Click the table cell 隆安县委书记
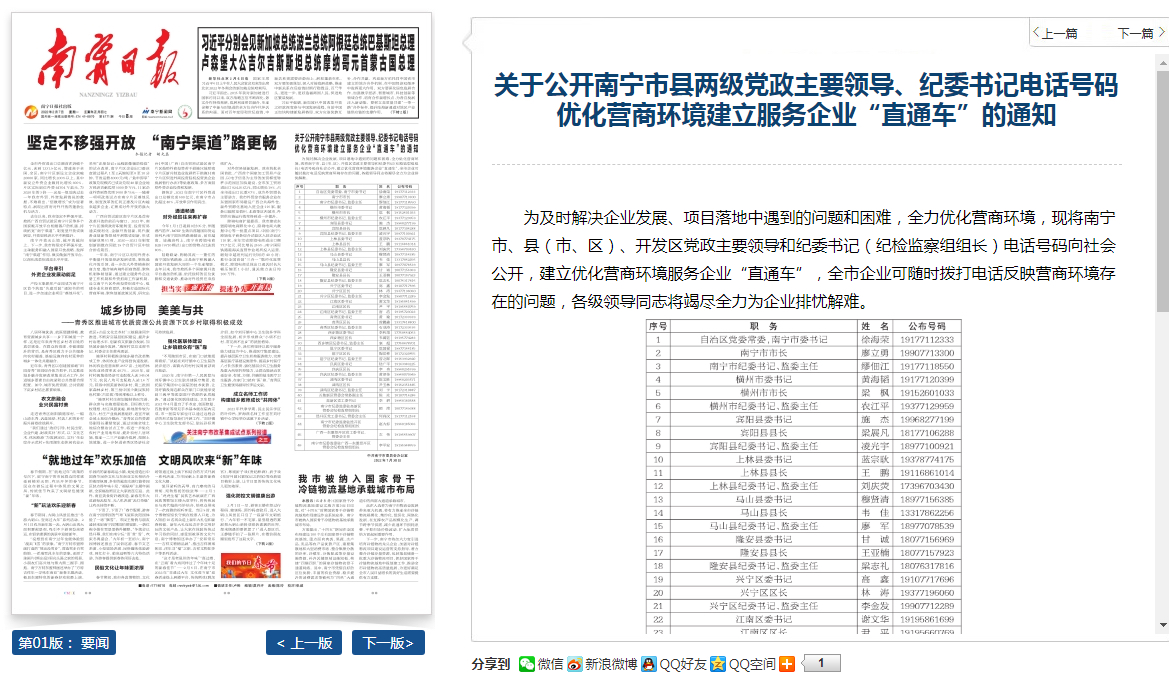The height and width of the screenshot is (684, 1169). 763,539
